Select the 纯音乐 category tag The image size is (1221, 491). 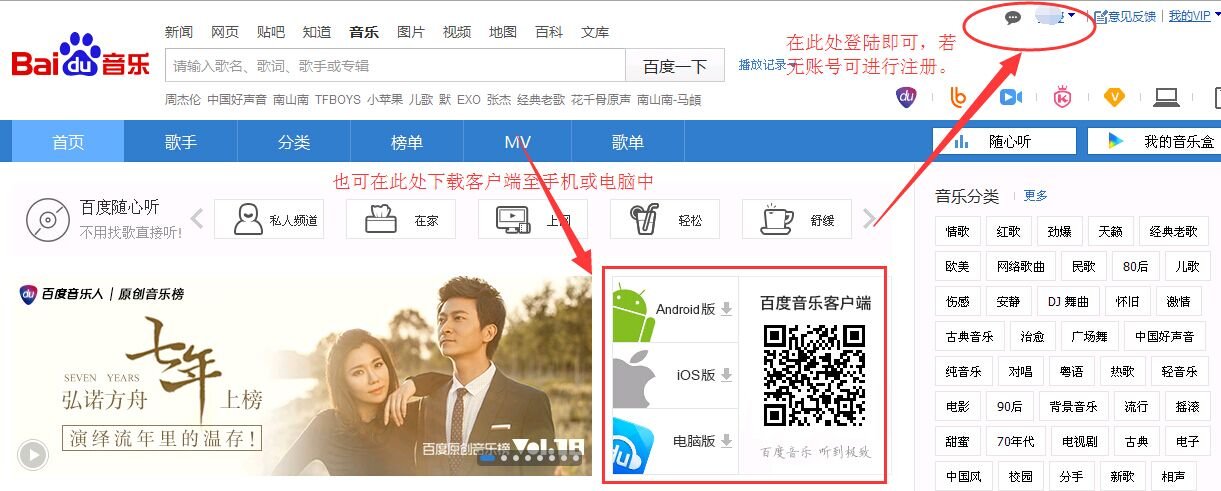point(964,372)
